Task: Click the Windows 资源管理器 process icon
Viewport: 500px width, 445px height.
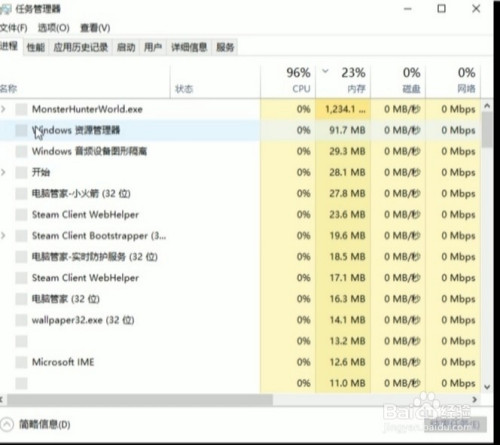Action: point(21,130)
